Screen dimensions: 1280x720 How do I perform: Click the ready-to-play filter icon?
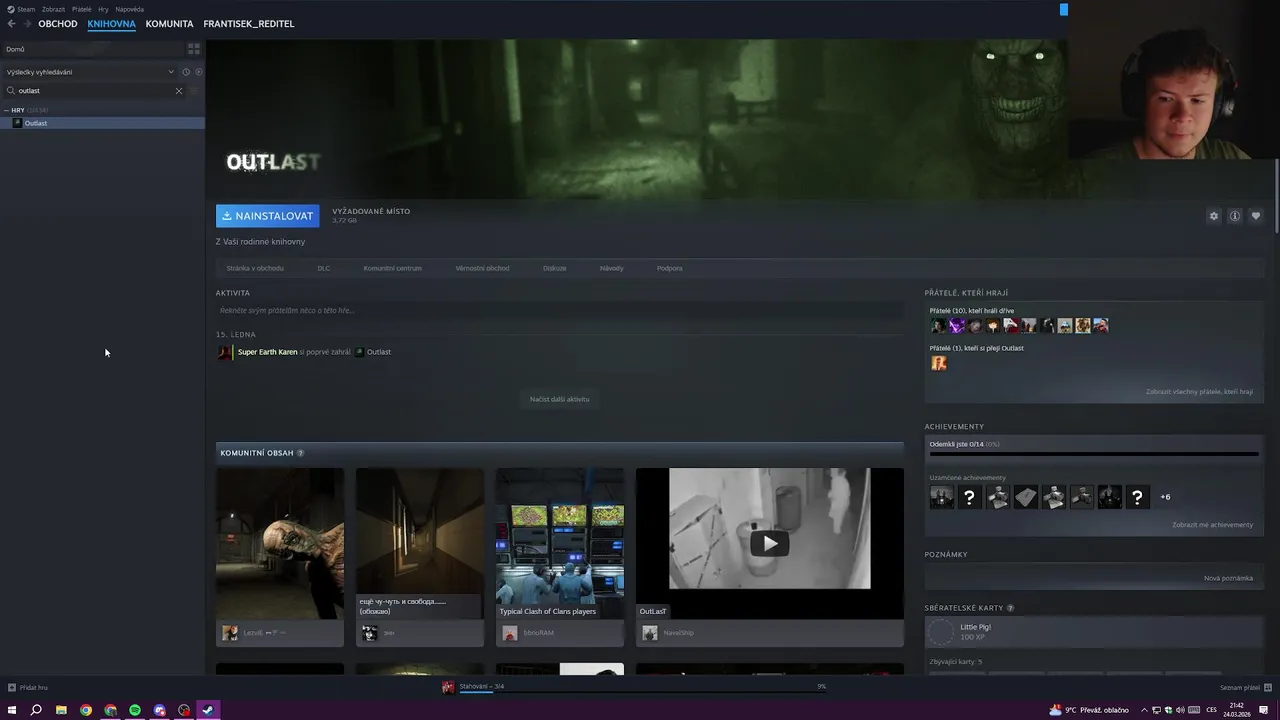(x=198, y=72)
